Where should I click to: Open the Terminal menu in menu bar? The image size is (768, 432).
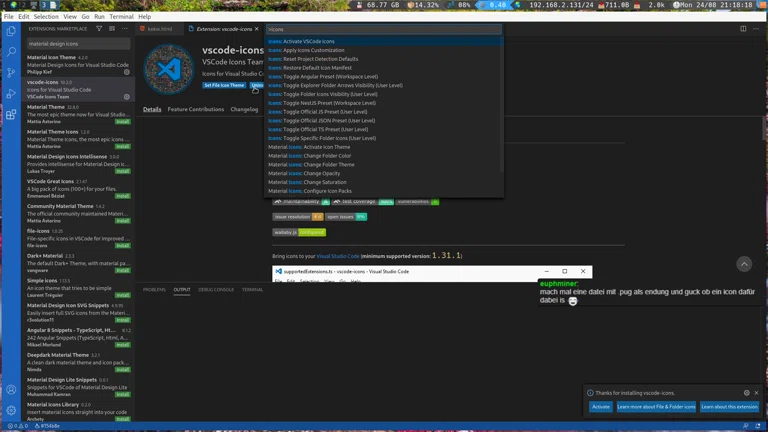click(x=121, y=17)
